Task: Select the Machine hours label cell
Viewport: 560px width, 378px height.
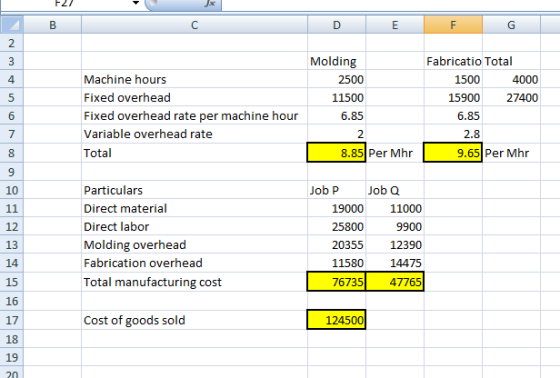Action: pyautogui.click(x=194, y=79)
